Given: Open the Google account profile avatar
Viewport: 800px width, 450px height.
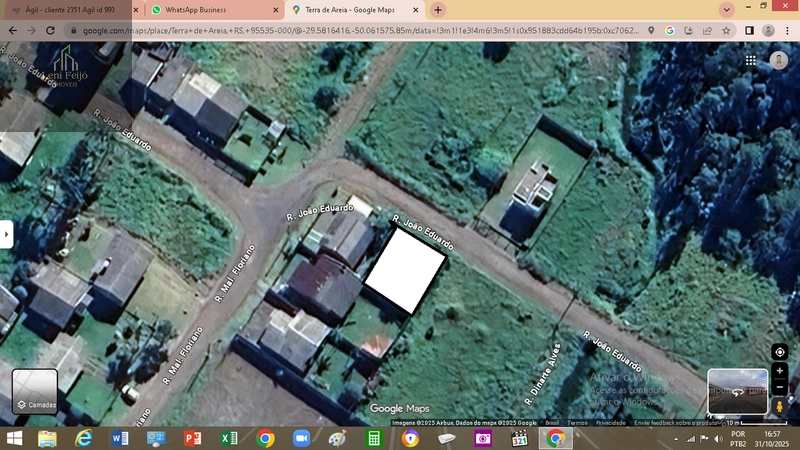Looking at the screenshot, I should click(x=779, y=60).
